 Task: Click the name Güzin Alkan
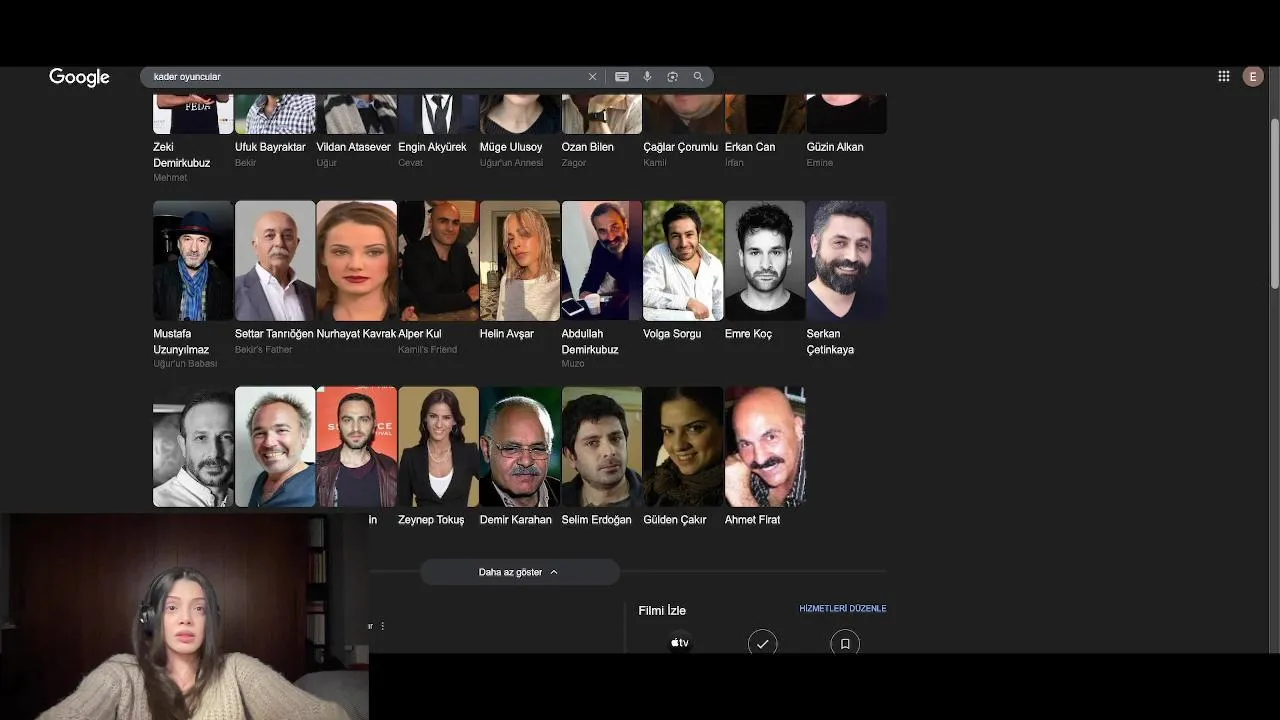coord(835,147)
